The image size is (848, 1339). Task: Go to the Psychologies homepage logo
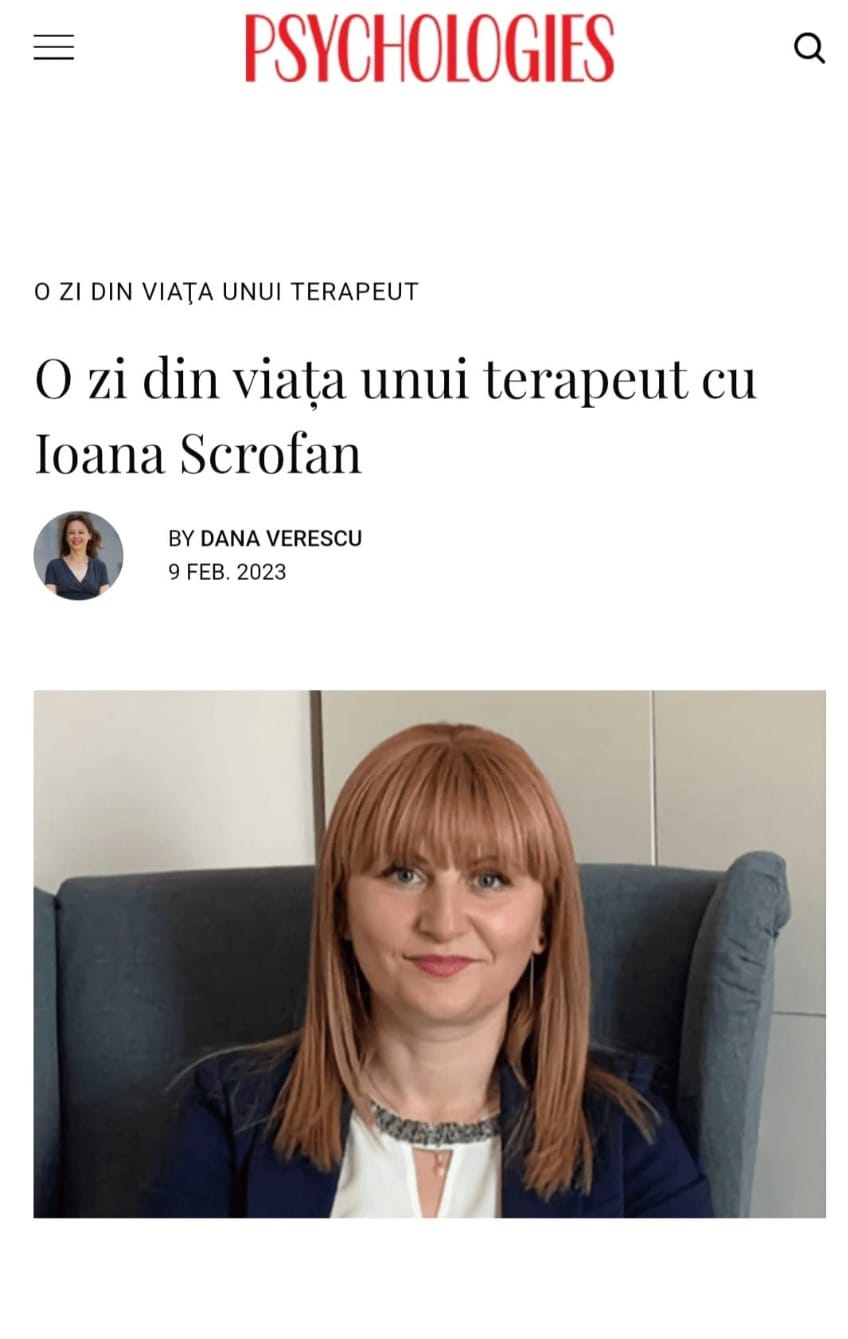pyautogui.click(x=429, y=48)
